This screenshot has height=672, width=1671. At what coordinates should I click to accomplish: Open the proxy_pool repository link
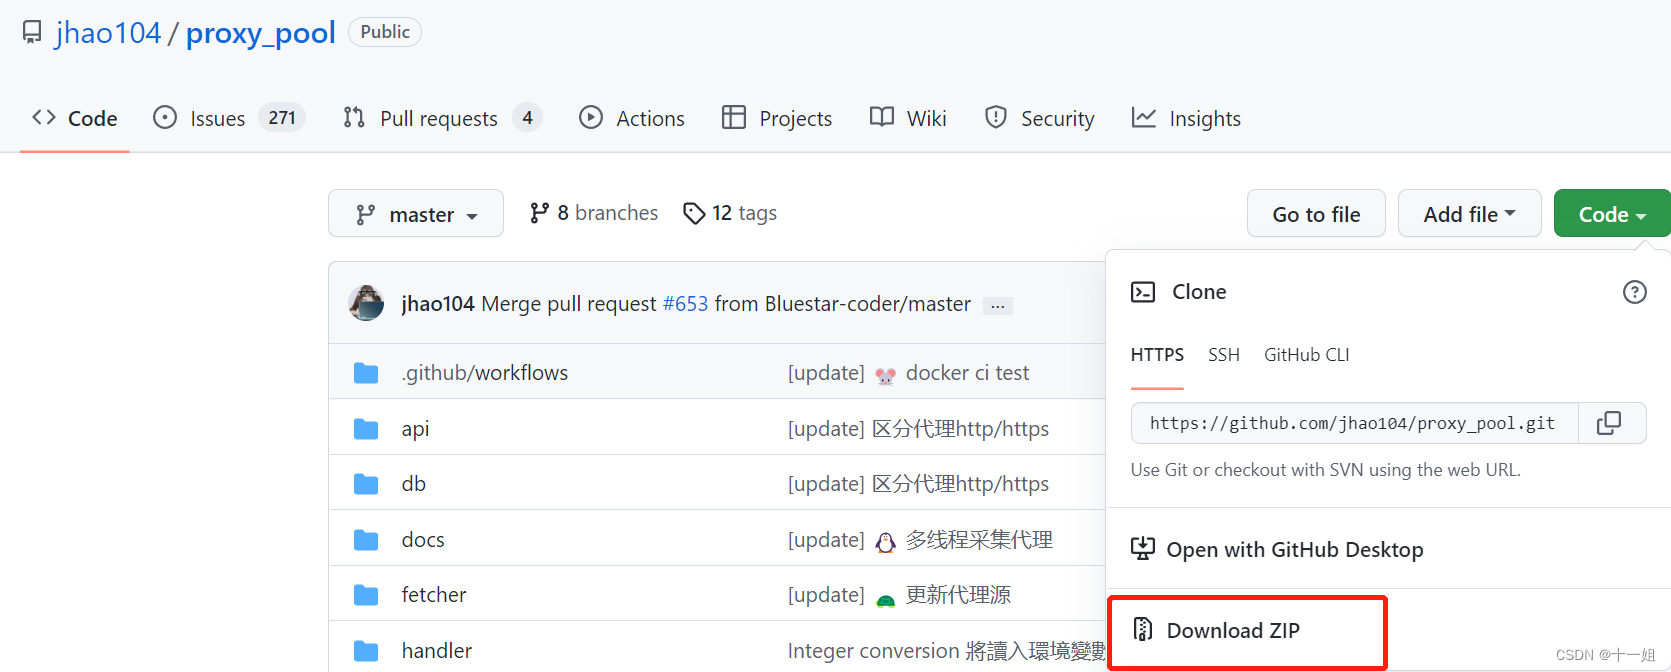pos(260,33)
